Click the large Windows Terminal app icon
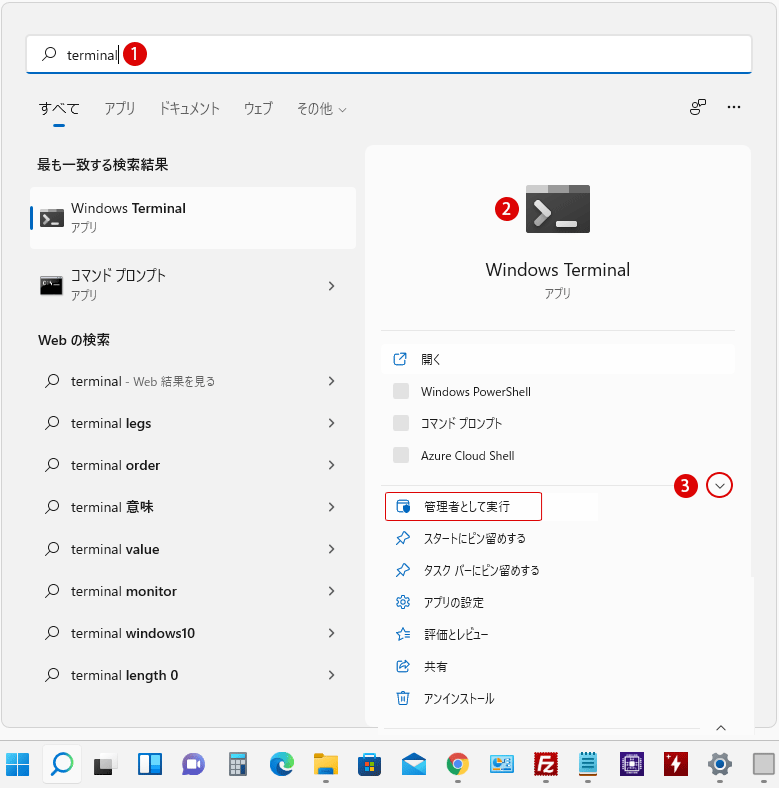 [x=558, y=209]
